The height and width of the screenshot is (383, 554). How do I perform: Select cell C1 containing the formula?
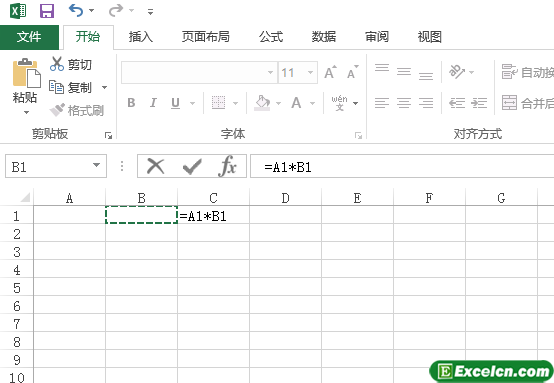tap(213, 215)
